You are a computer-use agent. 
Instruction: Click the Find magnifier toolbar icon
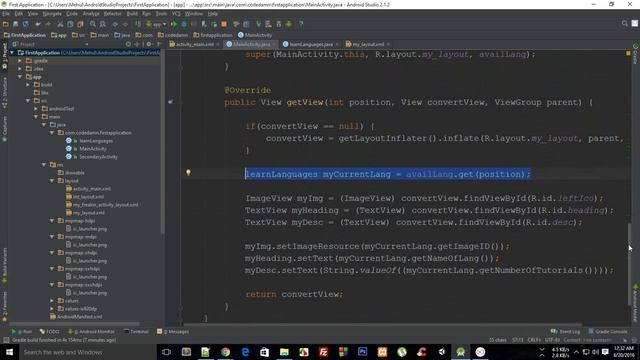click(93, 24)
